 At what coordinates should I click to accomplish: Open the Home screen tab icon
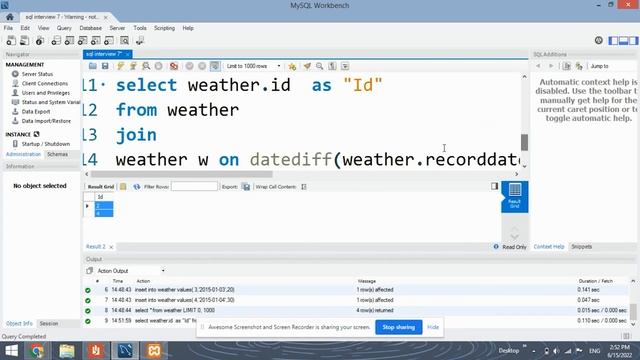pyautogui.click(x=9, y=17)
